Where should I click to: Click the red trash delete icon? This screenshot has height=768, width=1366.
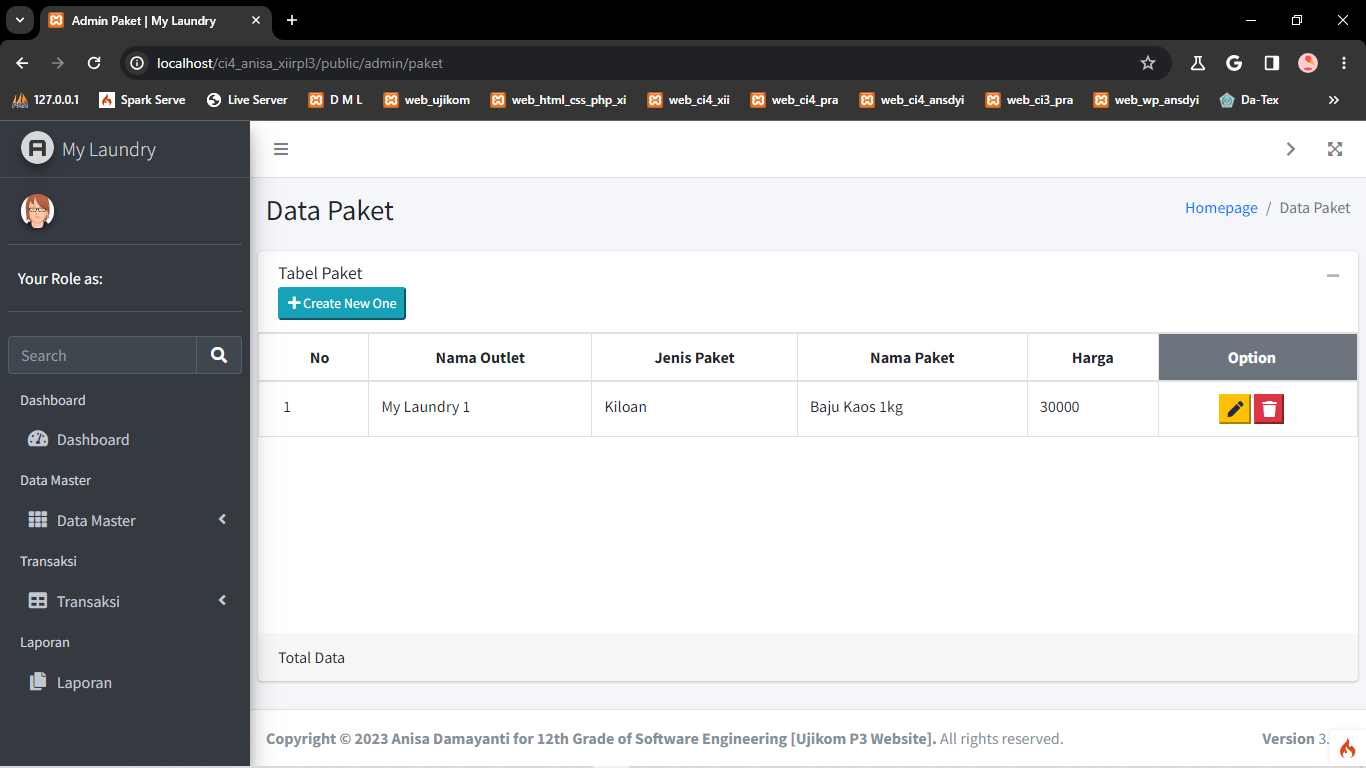pyautogui.click(x=1268, y=408)
